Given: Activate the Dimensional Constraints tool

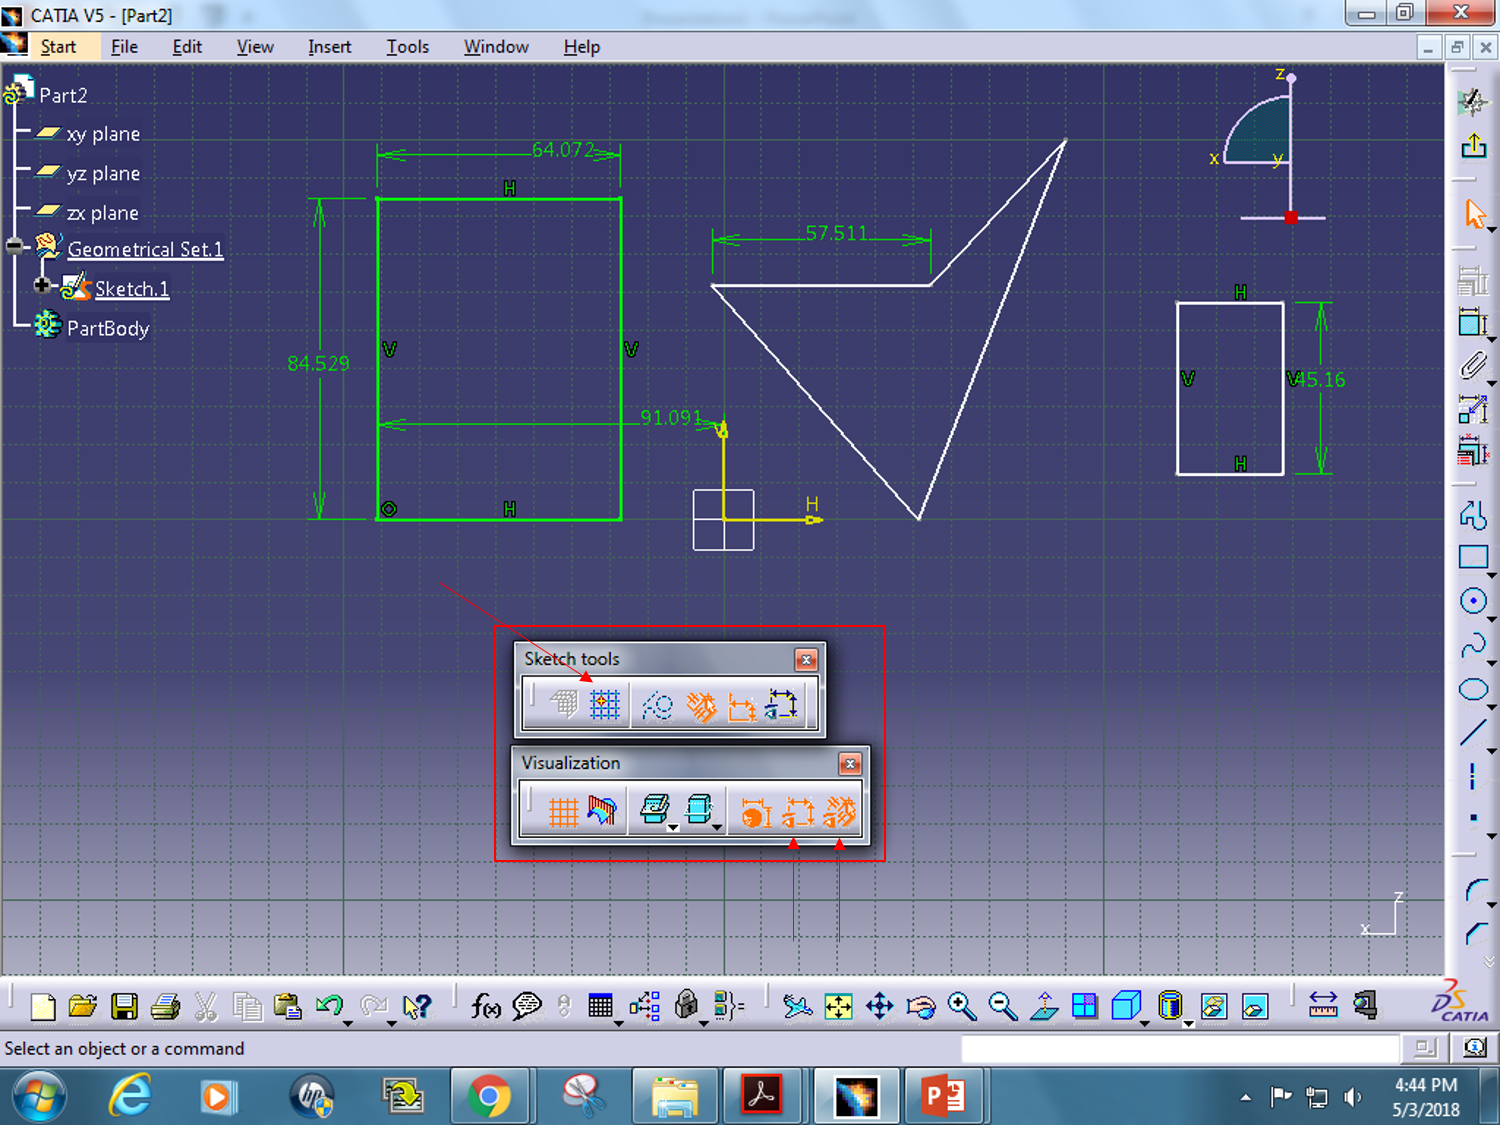Looking at the screenshot, I should click(x=743, y=705).
